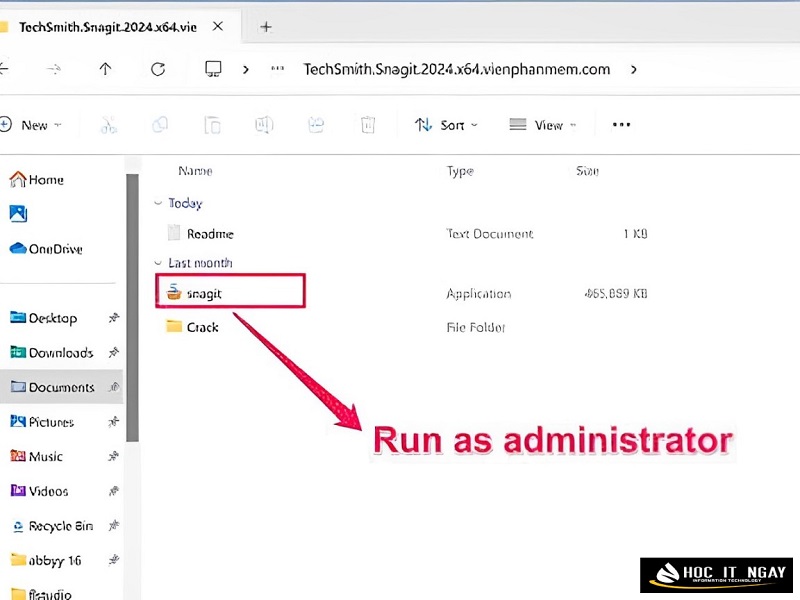Unpin Pictures from Quick access
Image resolution: width=800 pixels, height=600 pixels.
tap(114, 422)
